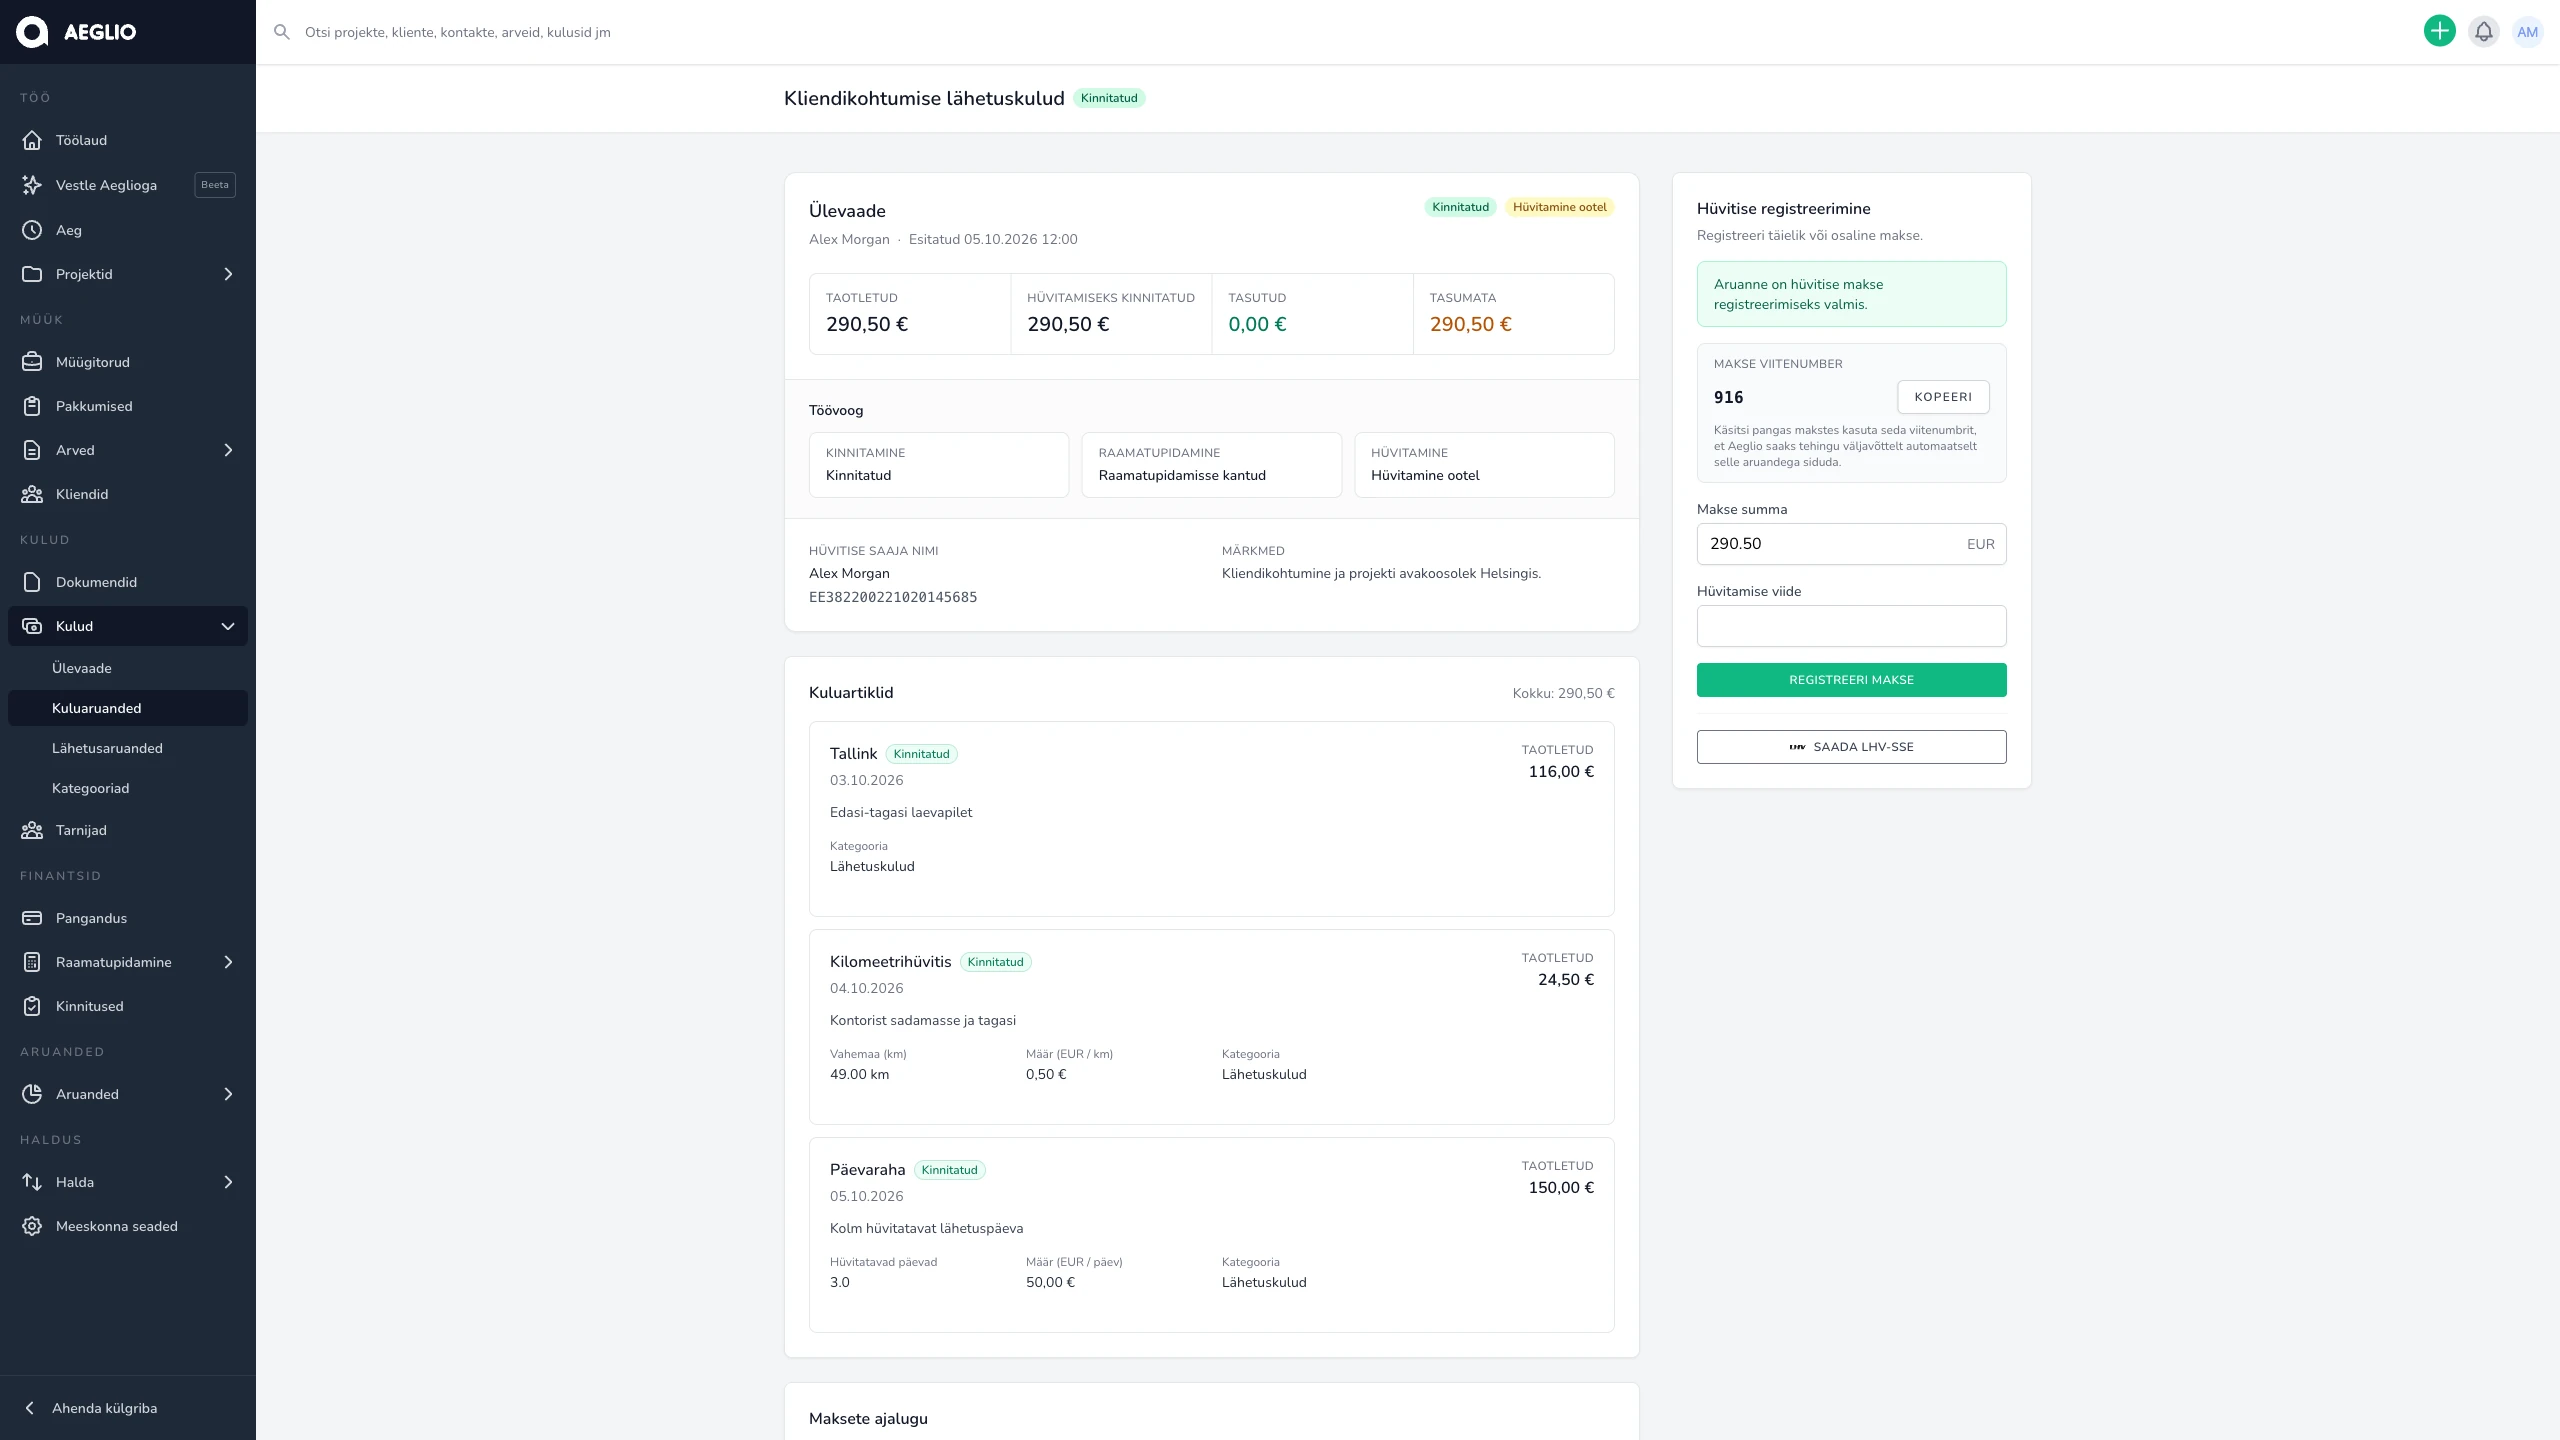The width and height of the screenshot is (2560, 1440).
Task: Click the Tallink expense title
Action: pos(853,754)
